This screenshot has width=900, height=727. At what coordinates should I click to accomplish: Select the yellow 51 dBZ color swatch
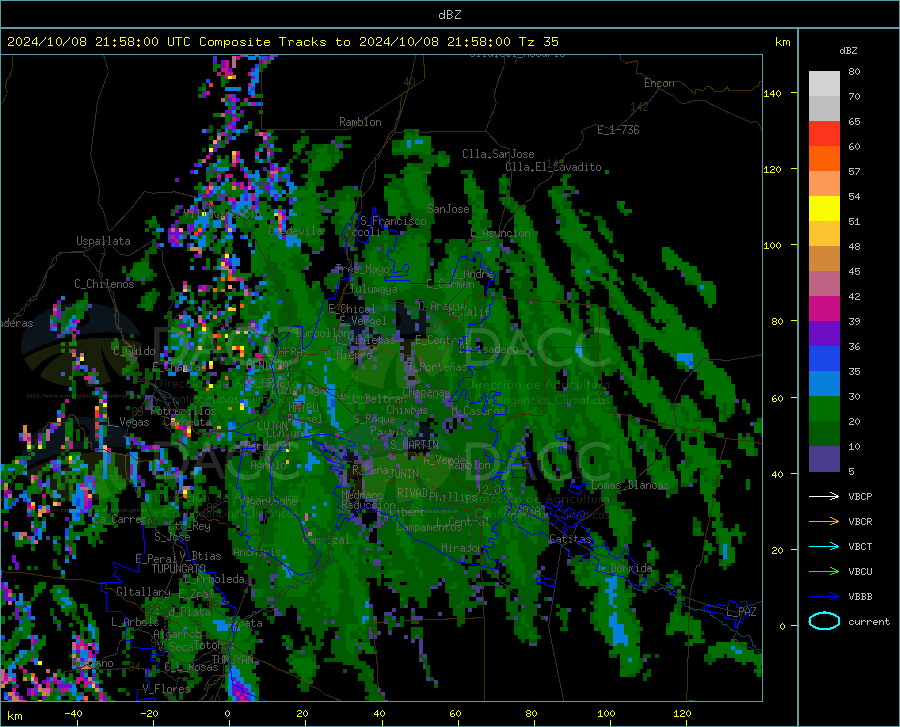click(824, 209)
